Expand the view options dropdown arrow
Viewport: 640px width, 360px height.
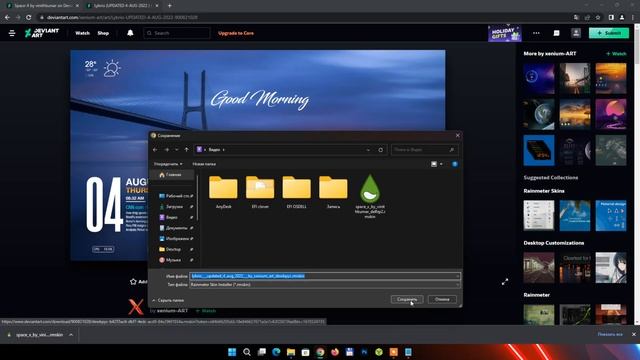coord(441,164)
